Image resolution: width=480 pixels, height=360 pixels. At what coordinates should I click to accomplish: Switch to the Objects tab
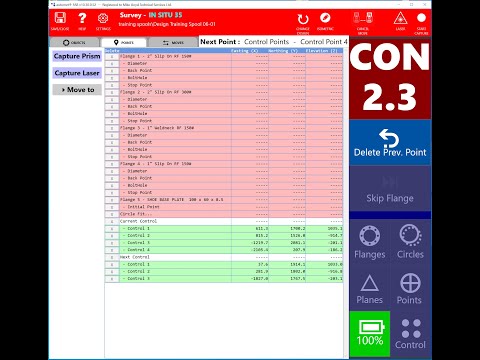pos(74,42)
